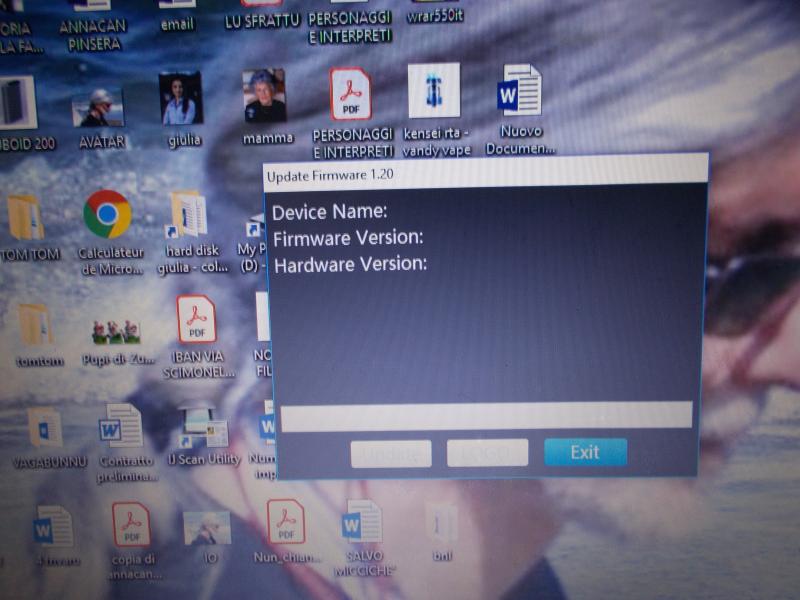Select the lowercase tomtom folder icon

tap(35, 323)
